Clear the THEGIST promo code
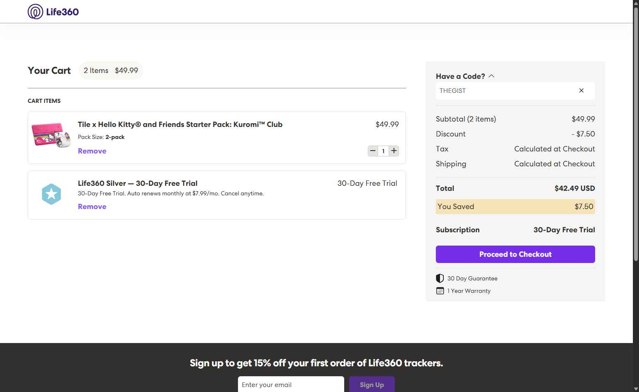 point(581,90)
